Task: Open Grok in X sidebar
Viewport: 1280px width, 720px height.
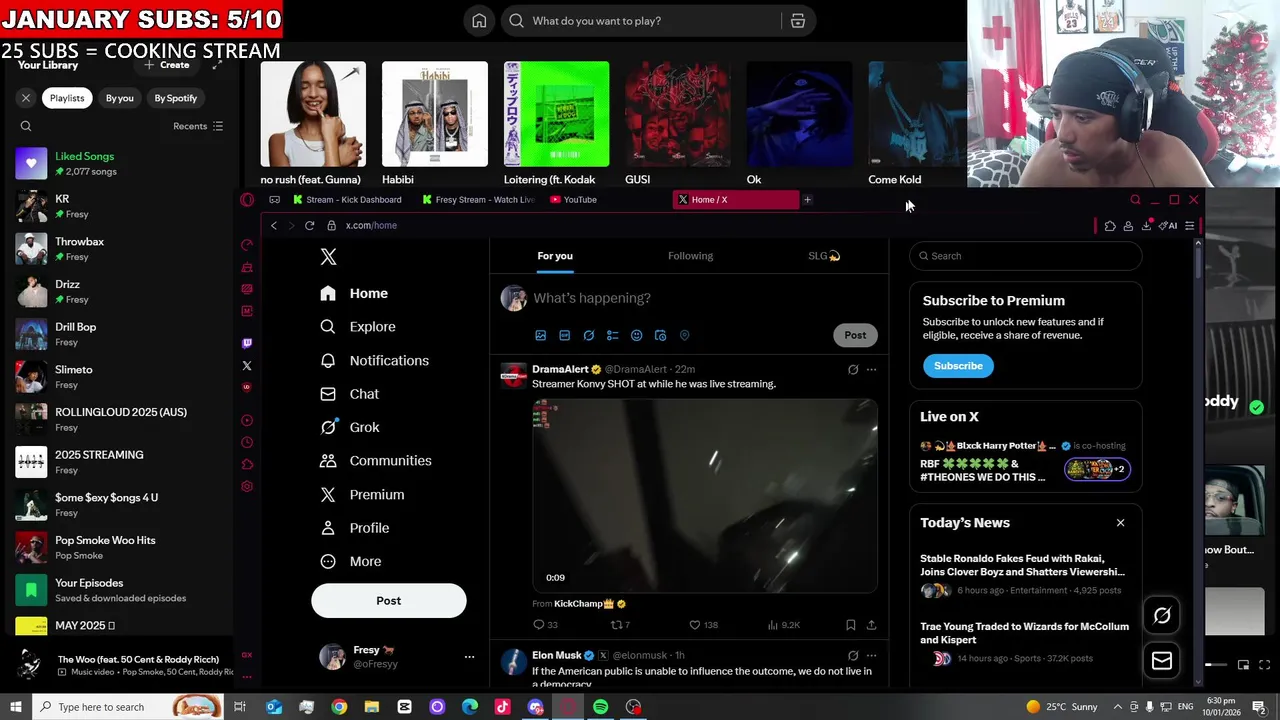Action: pos(349,427)
